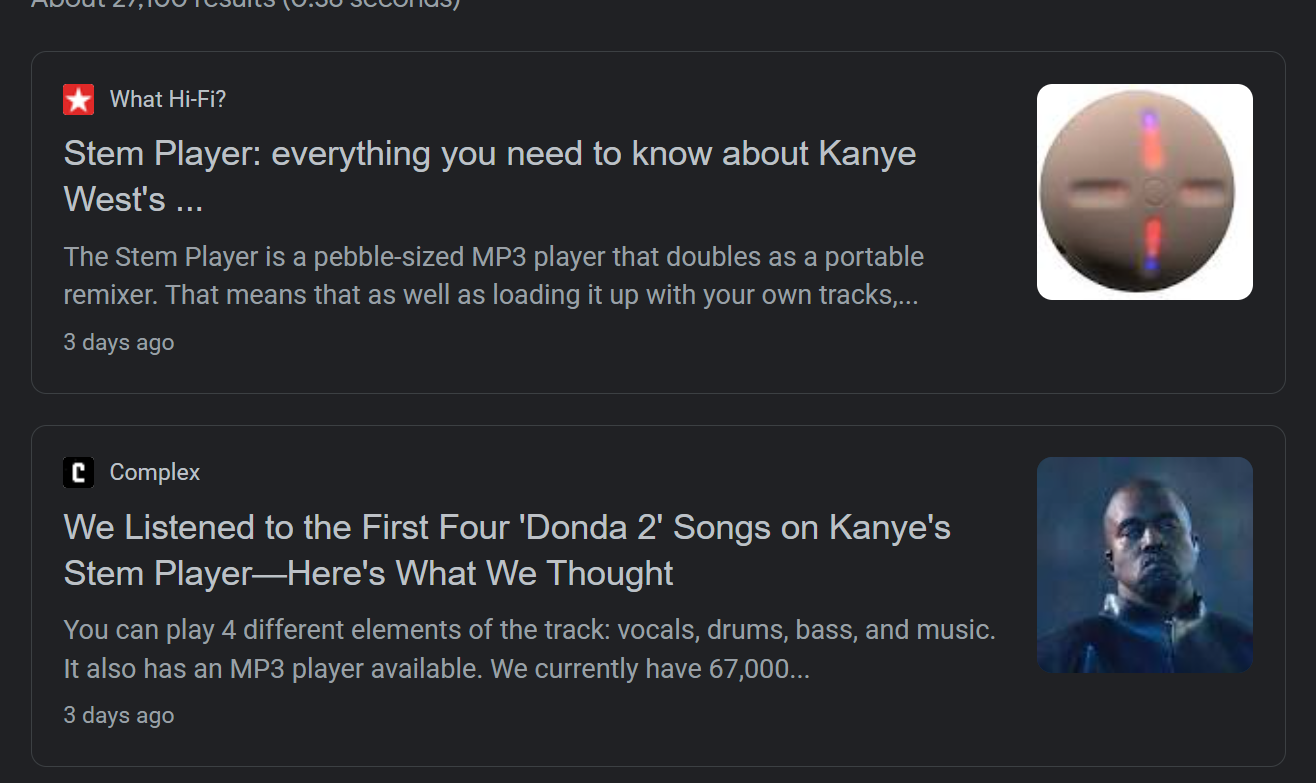Open the 'We Listened to the First Four' headline
Image resolution: width=1316 pixels, height=783 pixels.
tap(507, 527)
